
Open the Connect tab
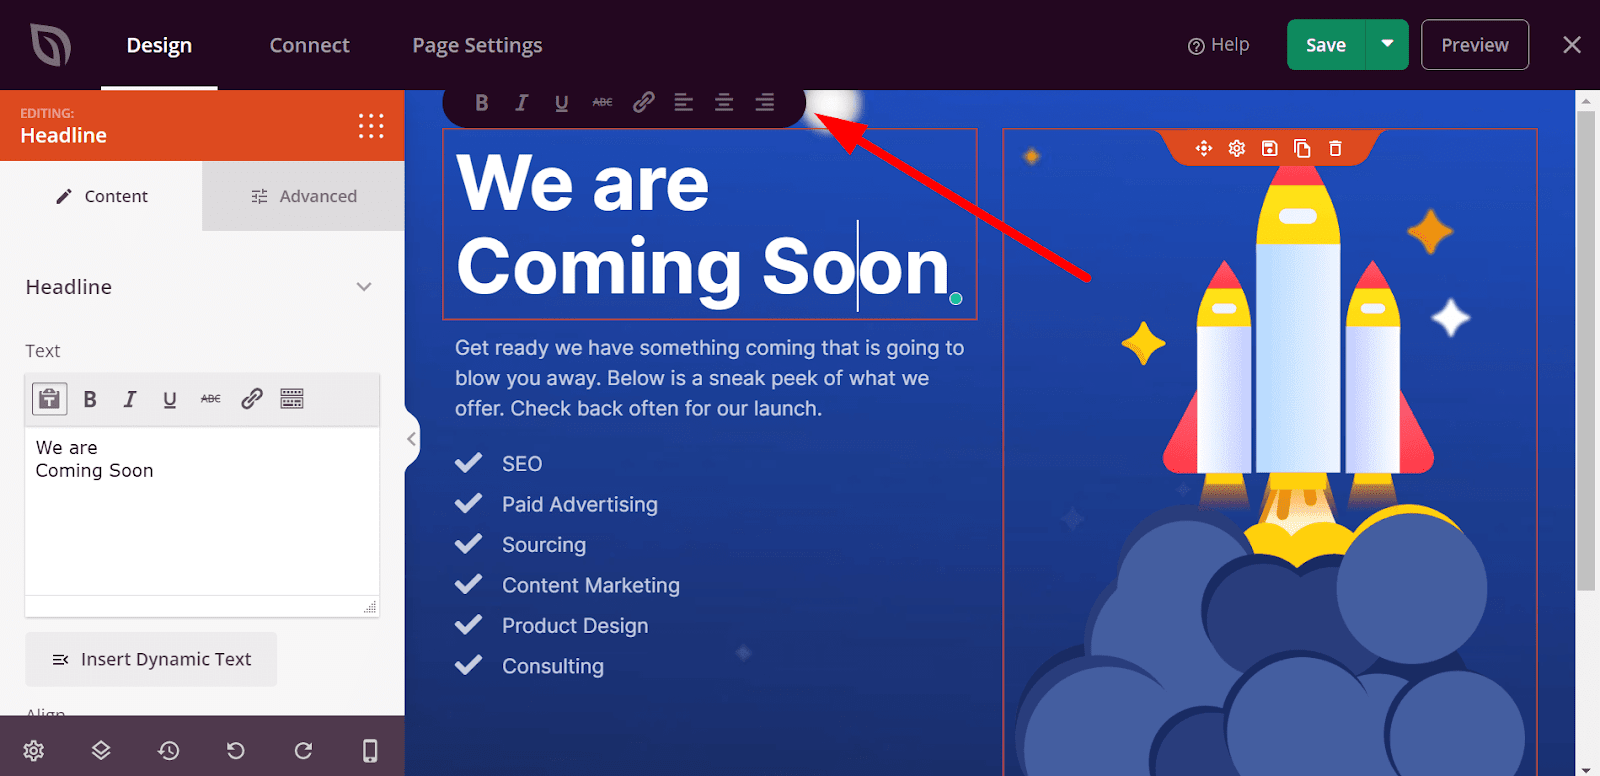(x=309, y=45)
